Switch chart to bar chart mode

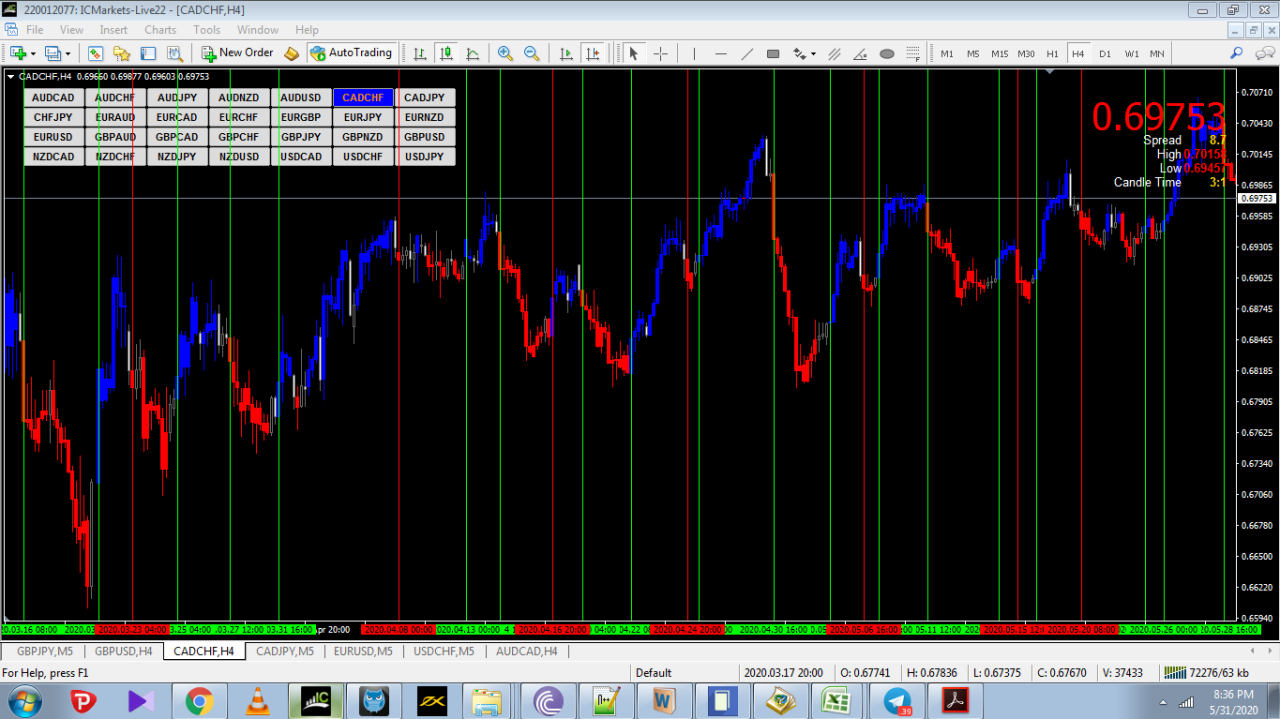pos(420,53)
